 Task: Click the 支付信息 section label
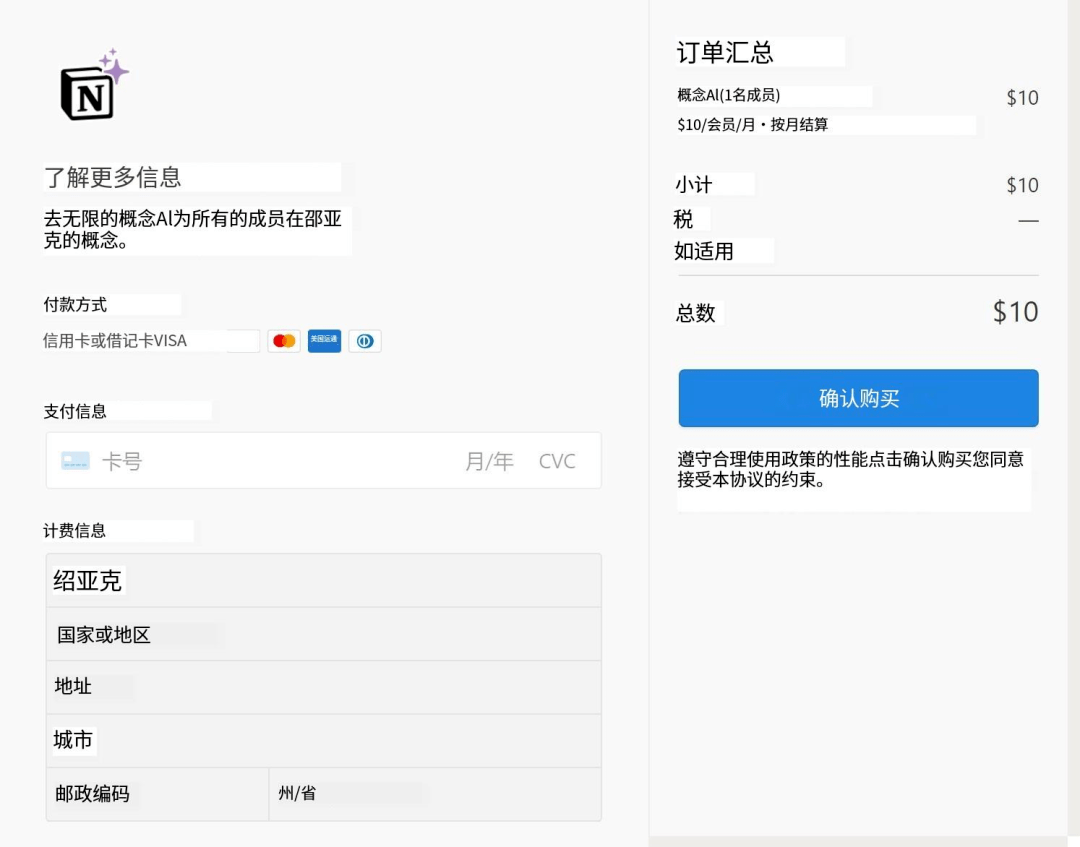[75, 411]
